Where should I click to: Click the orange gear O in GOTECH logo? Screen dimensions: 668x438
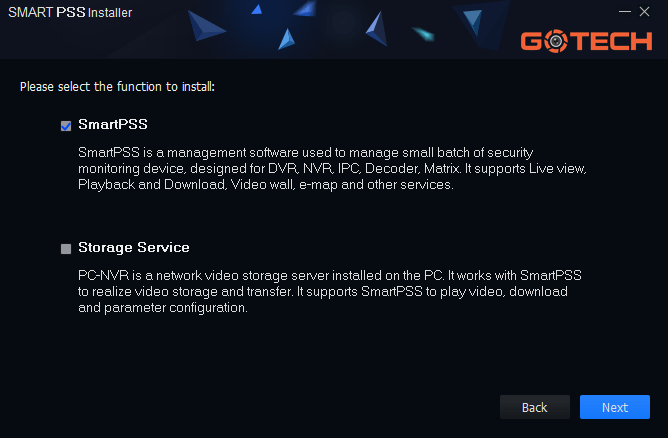(555, 42)
